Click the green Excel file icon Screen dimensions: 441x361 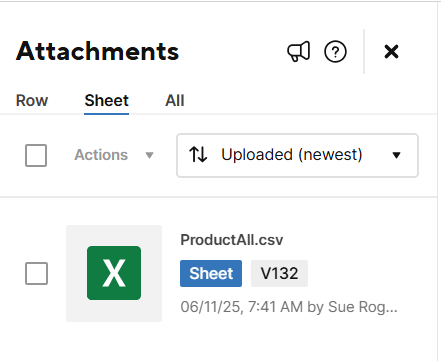point(114,273)
